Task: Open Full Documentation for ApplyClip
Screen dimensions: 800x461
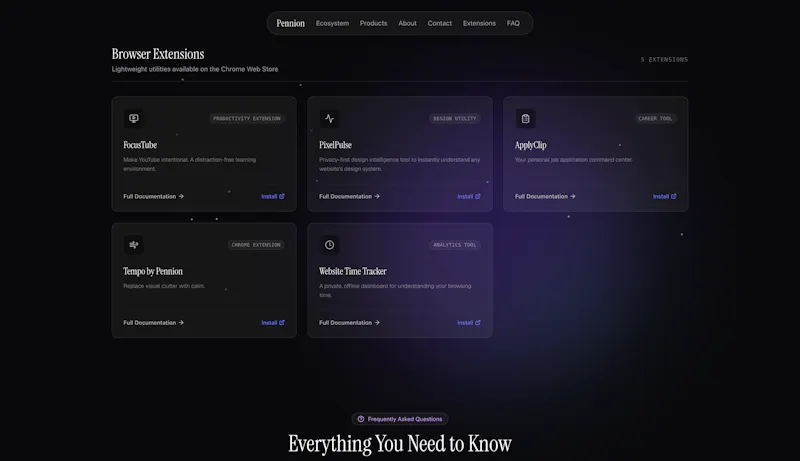Action: (x=545, y=196)
